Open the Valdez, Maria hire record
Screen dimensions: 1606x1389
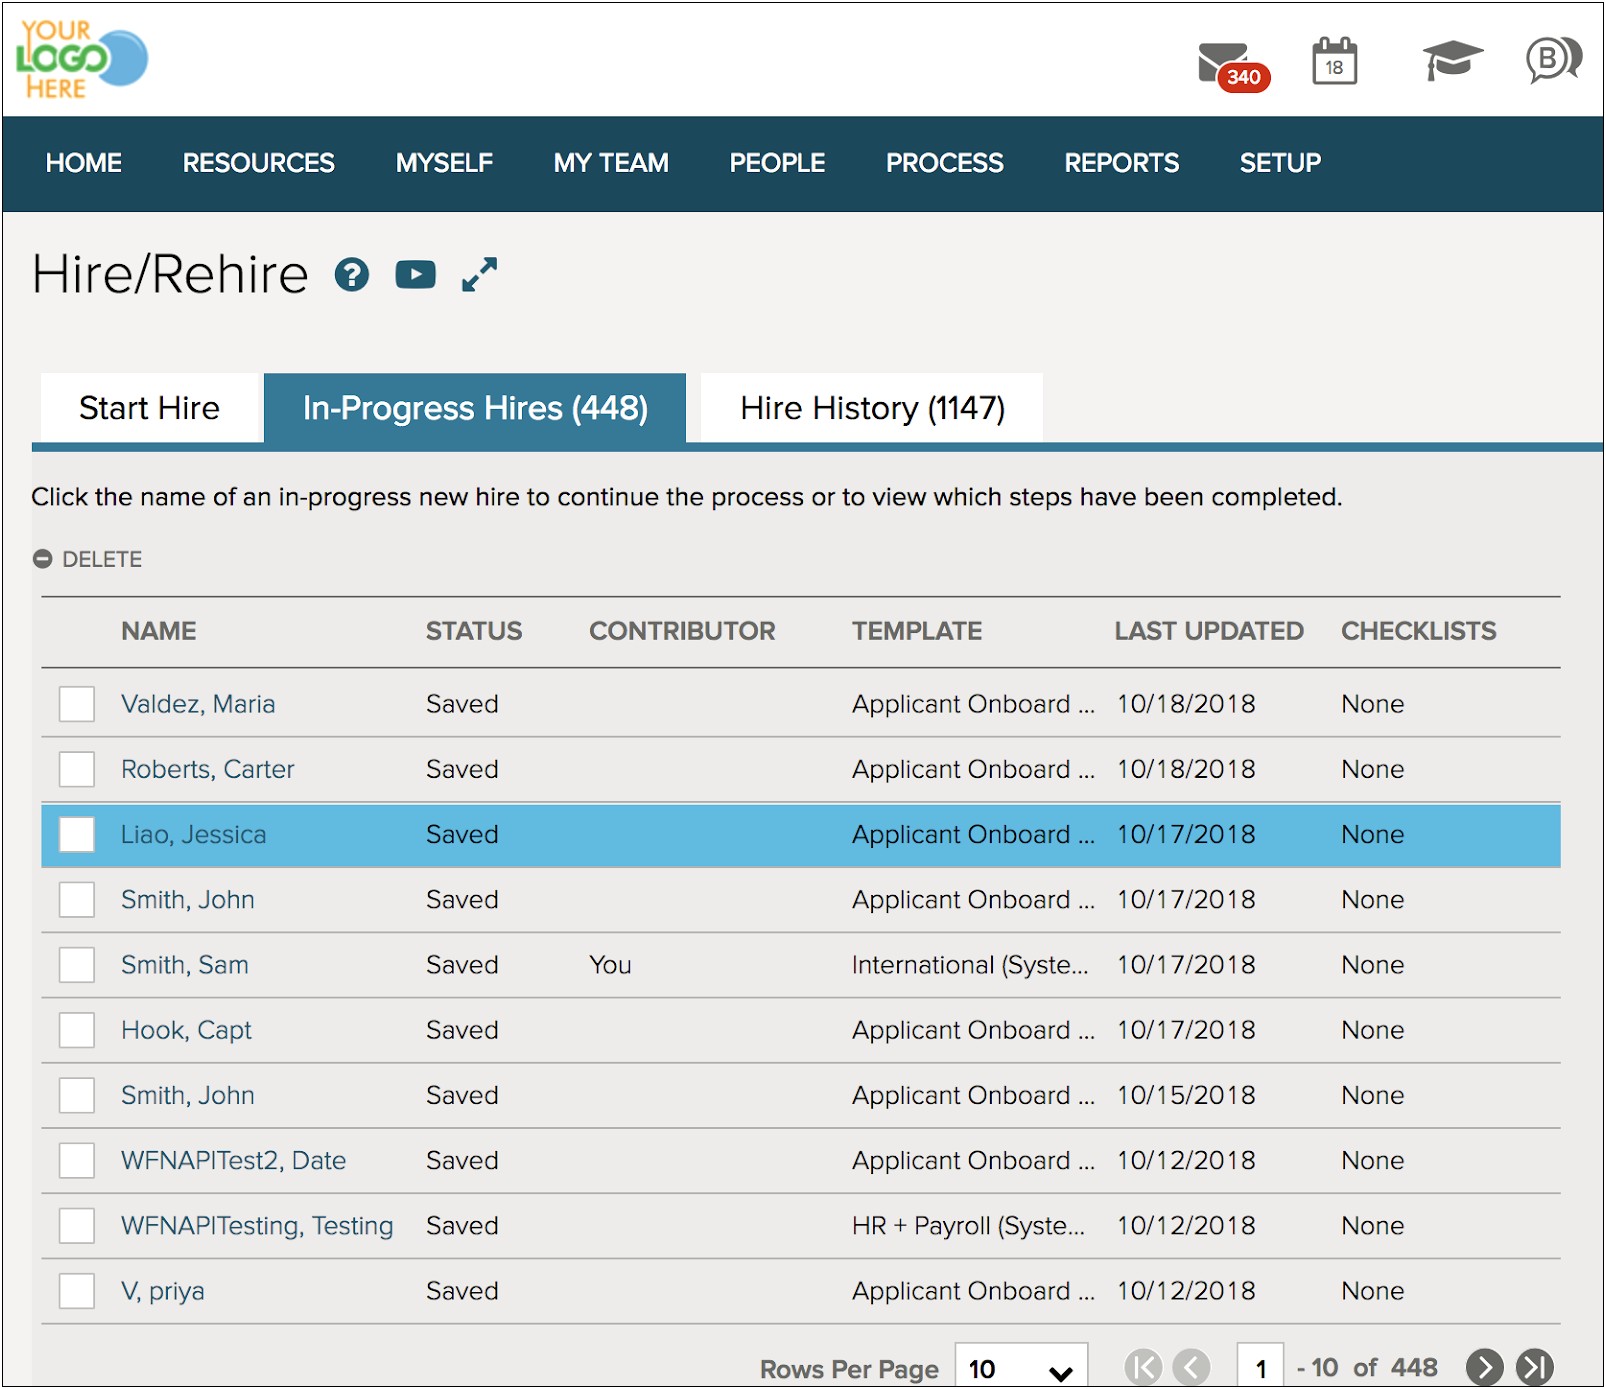point(198,704)
